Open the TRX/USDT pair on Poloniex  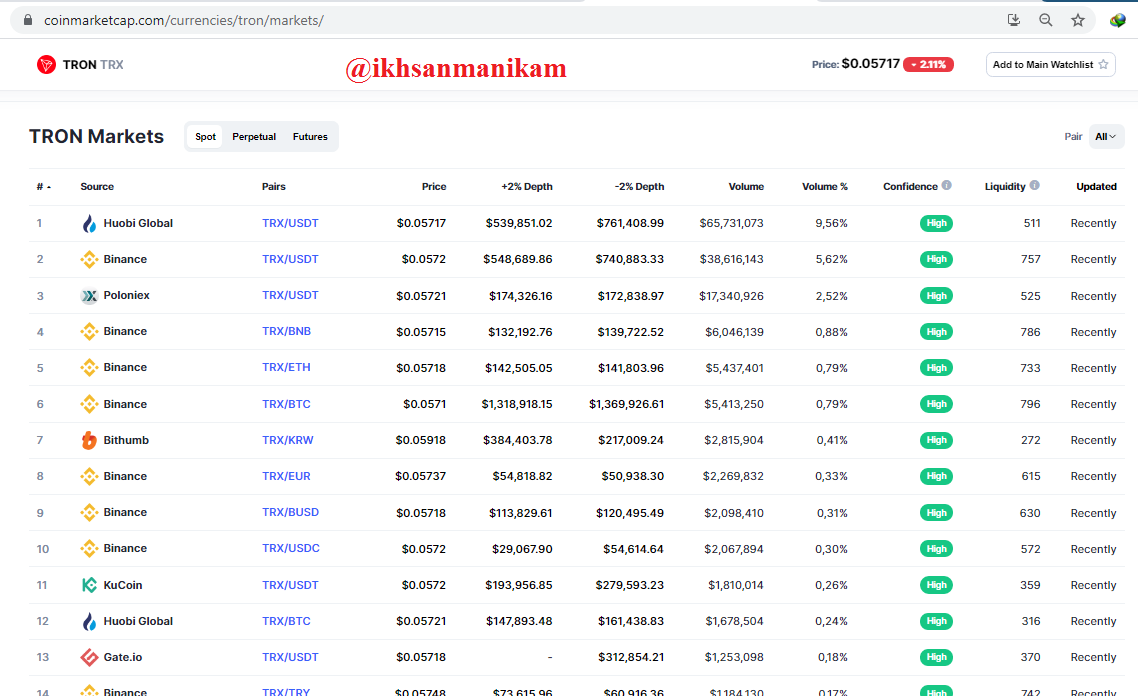click(x=290, y=295)
